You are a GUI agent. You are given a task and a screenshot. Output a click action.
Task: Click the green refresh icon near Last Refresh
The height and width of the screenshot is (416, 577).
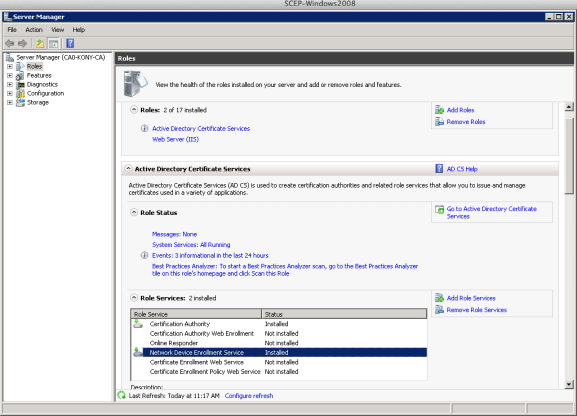click(121, 395)
